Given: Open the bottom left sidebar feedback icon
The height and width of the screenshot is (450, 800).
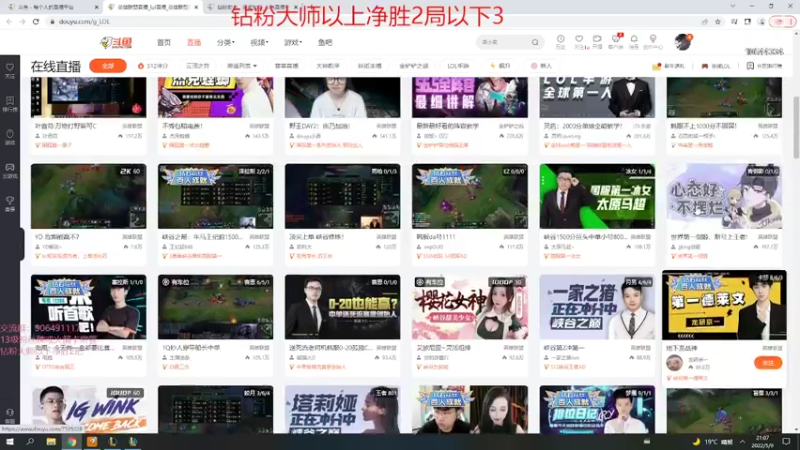Looking at the screenshot, I should 10,415.
